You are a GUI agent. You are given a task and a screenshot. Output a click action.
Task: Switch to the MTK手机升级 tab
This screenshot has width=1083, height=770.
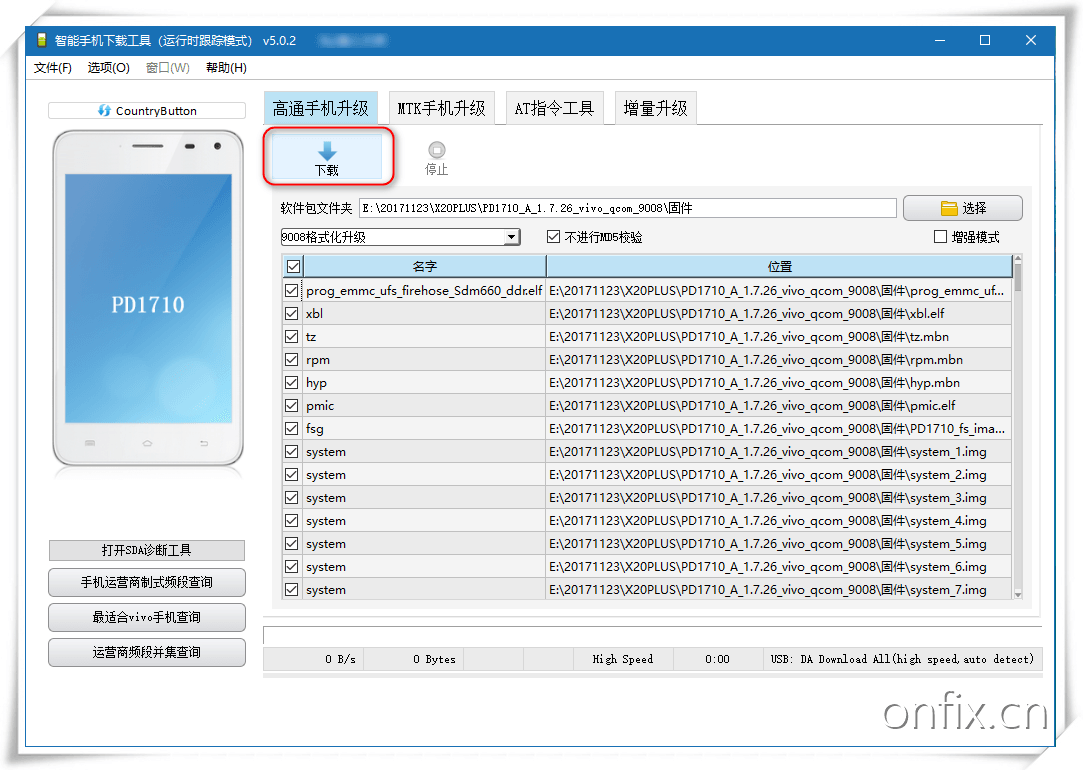(x=442, y=107)
